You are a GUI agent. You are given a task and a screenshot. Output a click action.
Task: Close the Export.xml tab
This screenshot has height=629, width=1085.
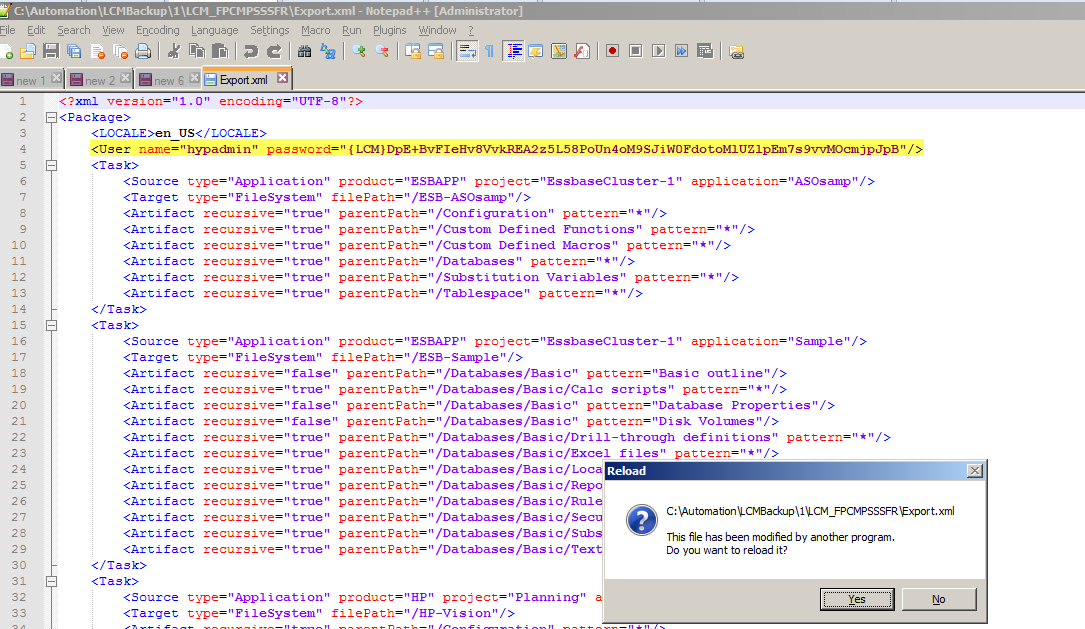coord(282,78)
